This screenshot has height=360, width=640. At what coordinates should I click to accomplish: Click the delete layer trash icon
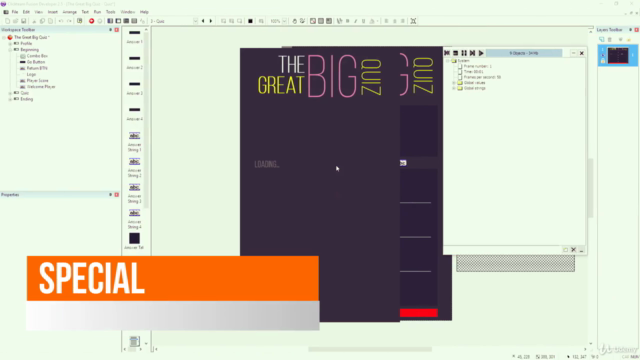610,39
